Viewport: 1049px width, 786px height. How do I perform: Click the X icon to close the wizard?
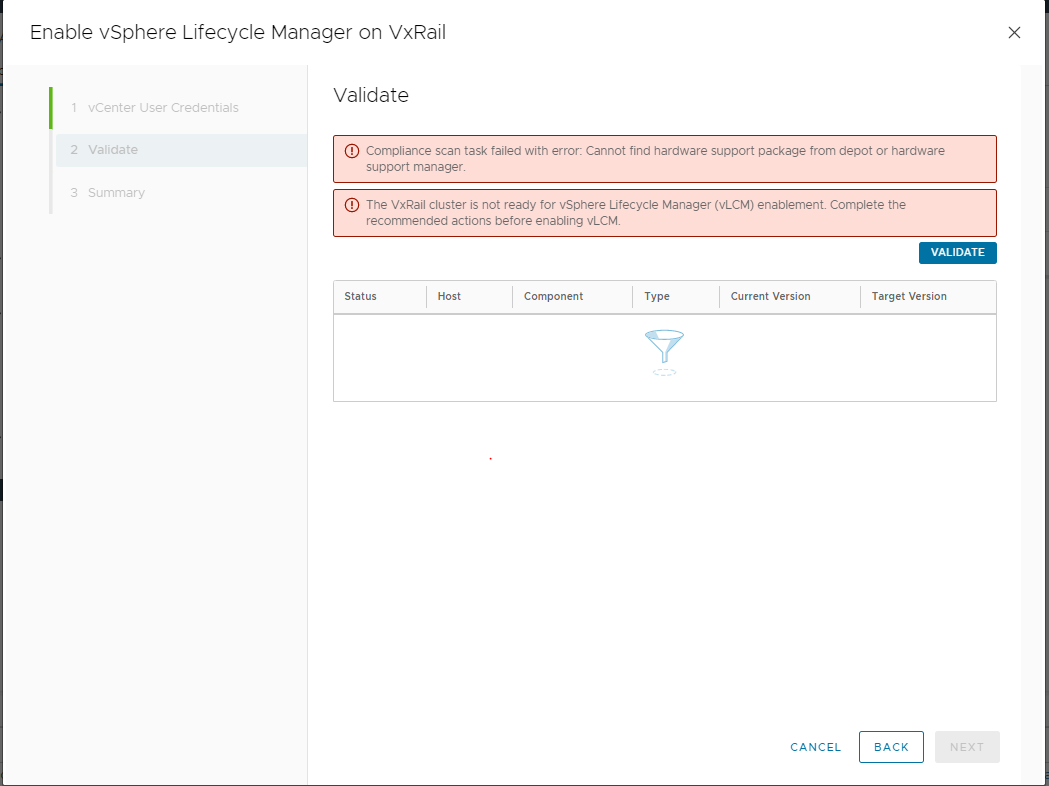1014,32
